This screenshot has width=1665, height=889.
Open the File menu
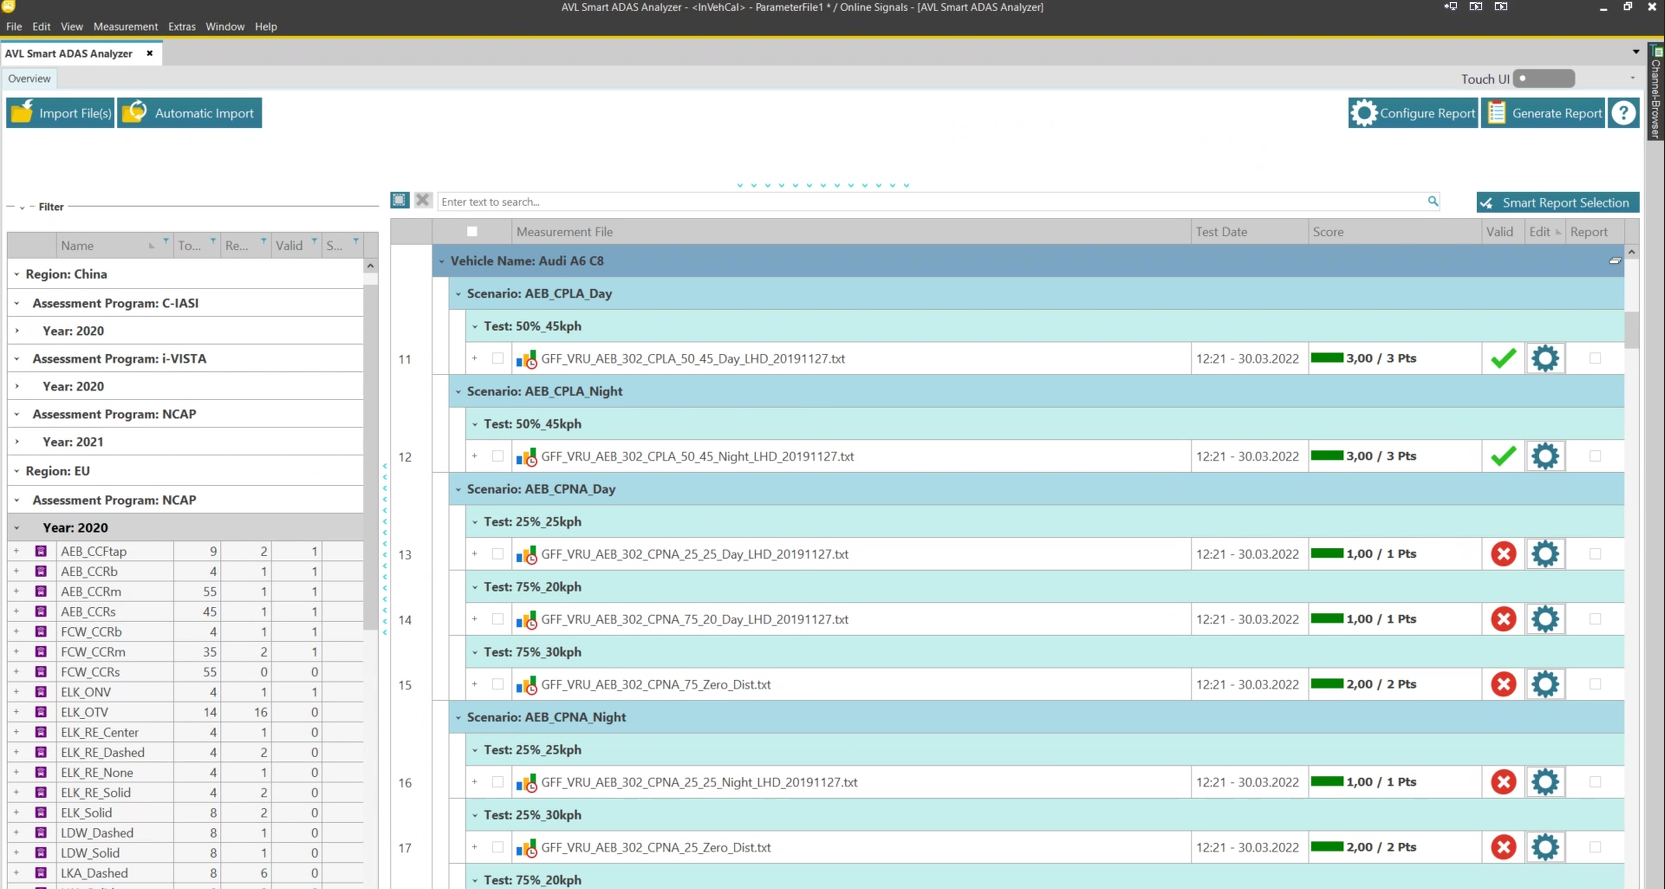pyautogui.click(x=14, y=26)
